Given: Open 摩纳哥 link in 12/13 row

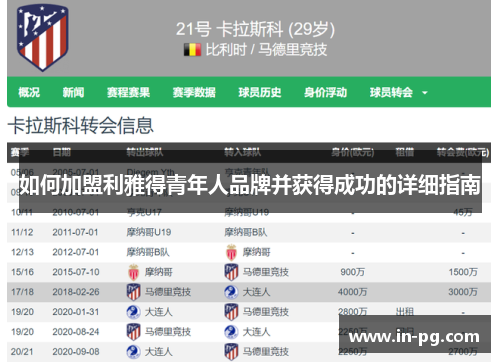Looking at the screenshot, I should [256, 252].
